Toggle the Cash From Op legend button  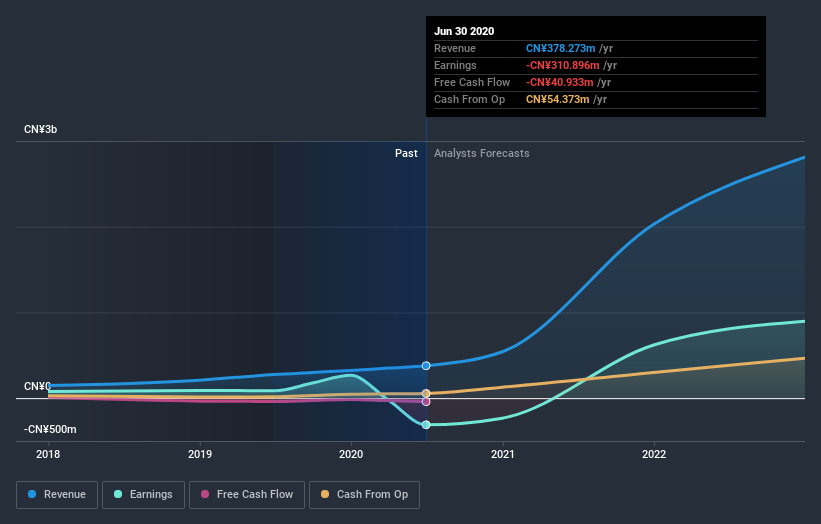point(364,495)
